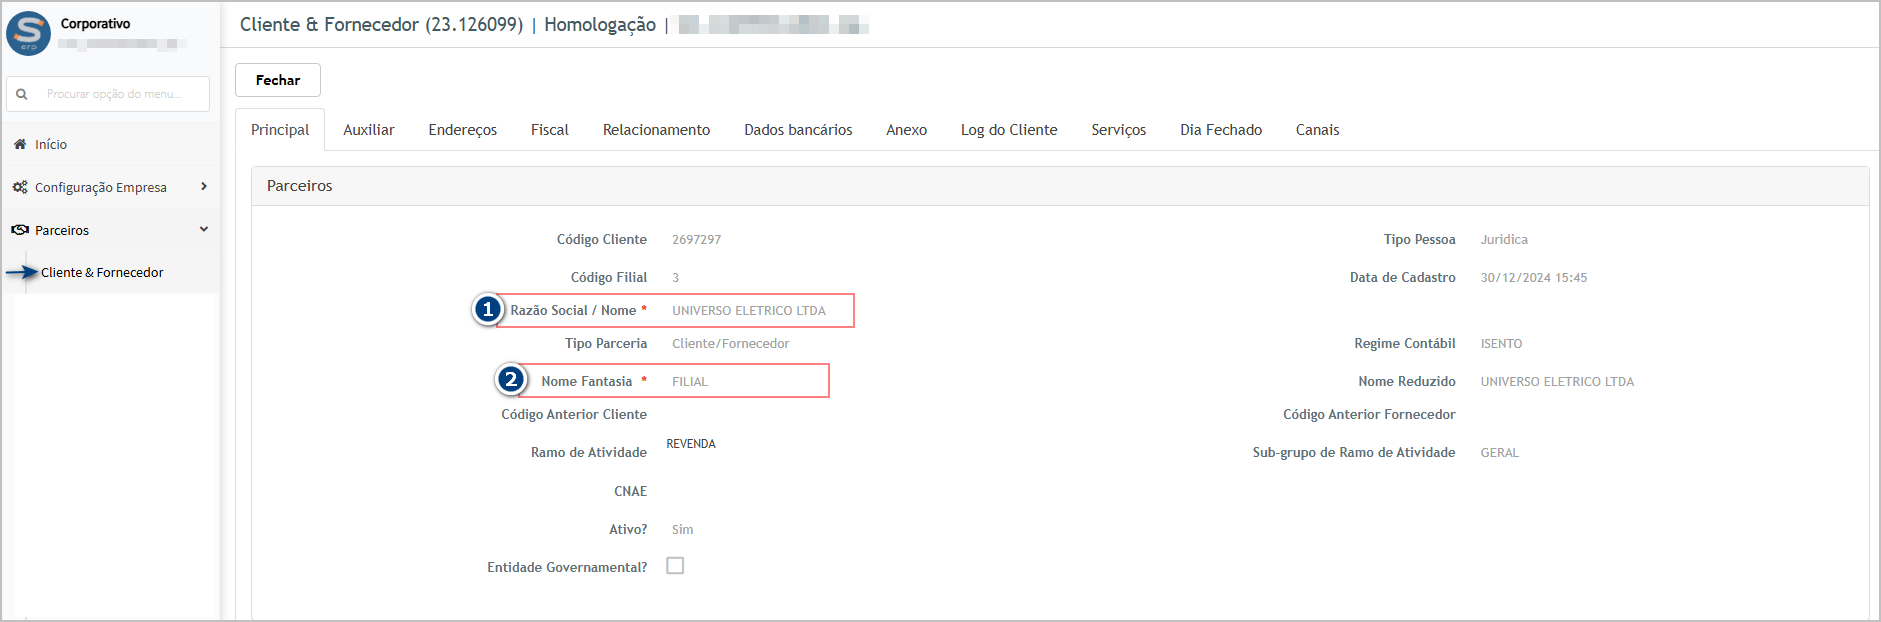Click the Razão Social / Nome field
Viewport: 1881px width, 622px height.
tap(749, 311)
